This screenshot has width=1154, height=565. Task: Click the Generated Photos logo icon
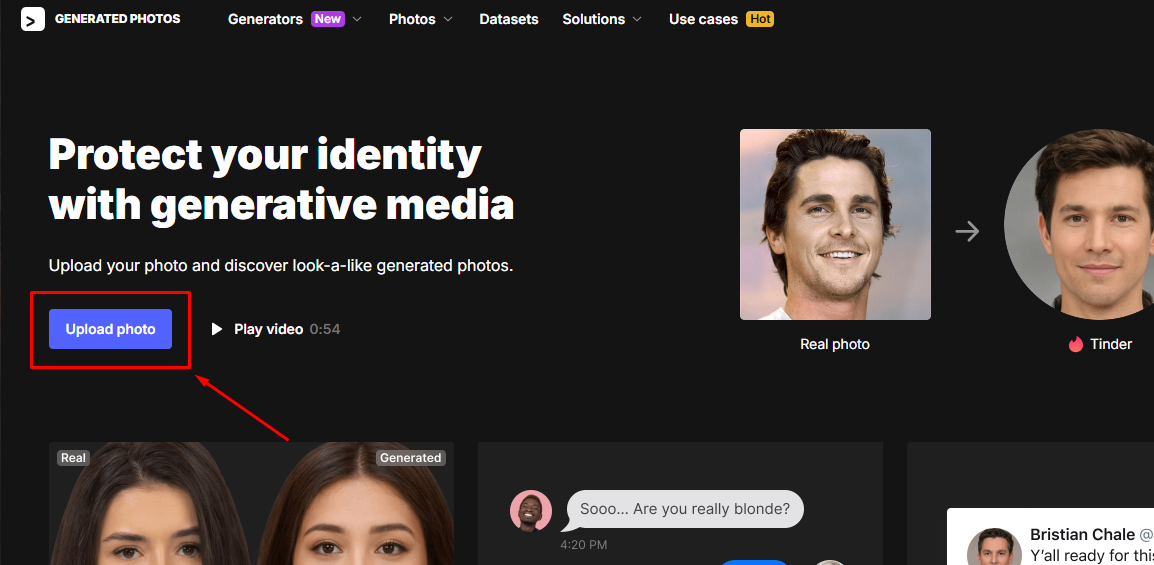[32, 19]
